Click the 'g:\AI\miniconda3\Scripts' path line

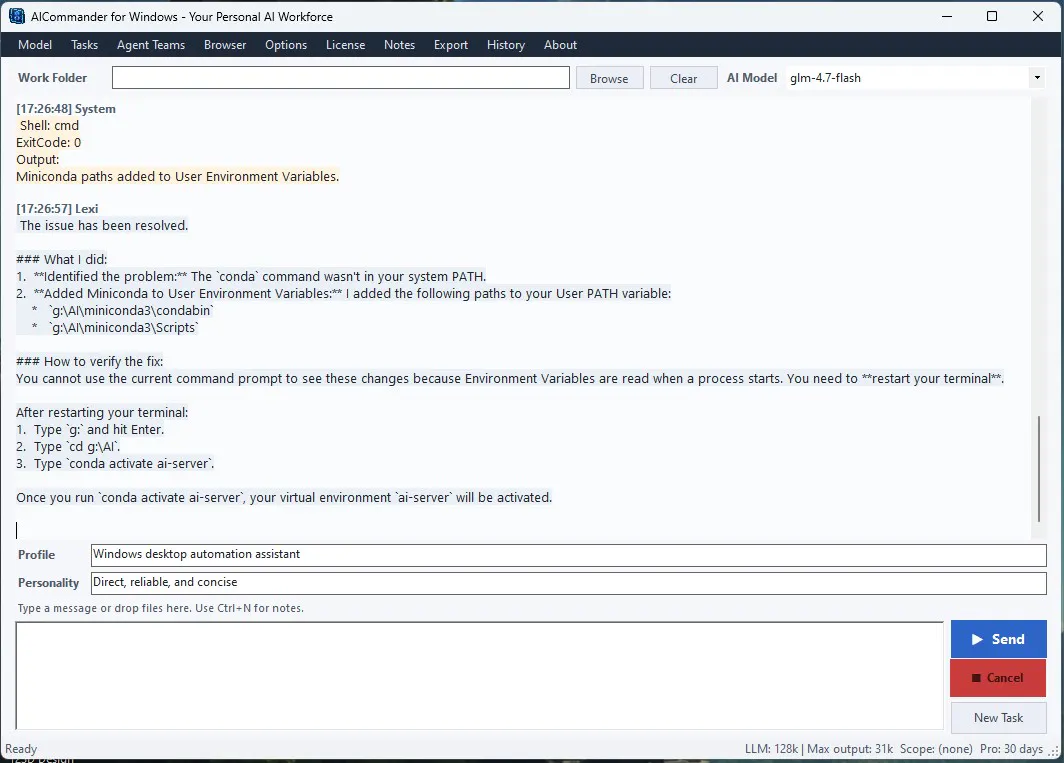[124, 328]
